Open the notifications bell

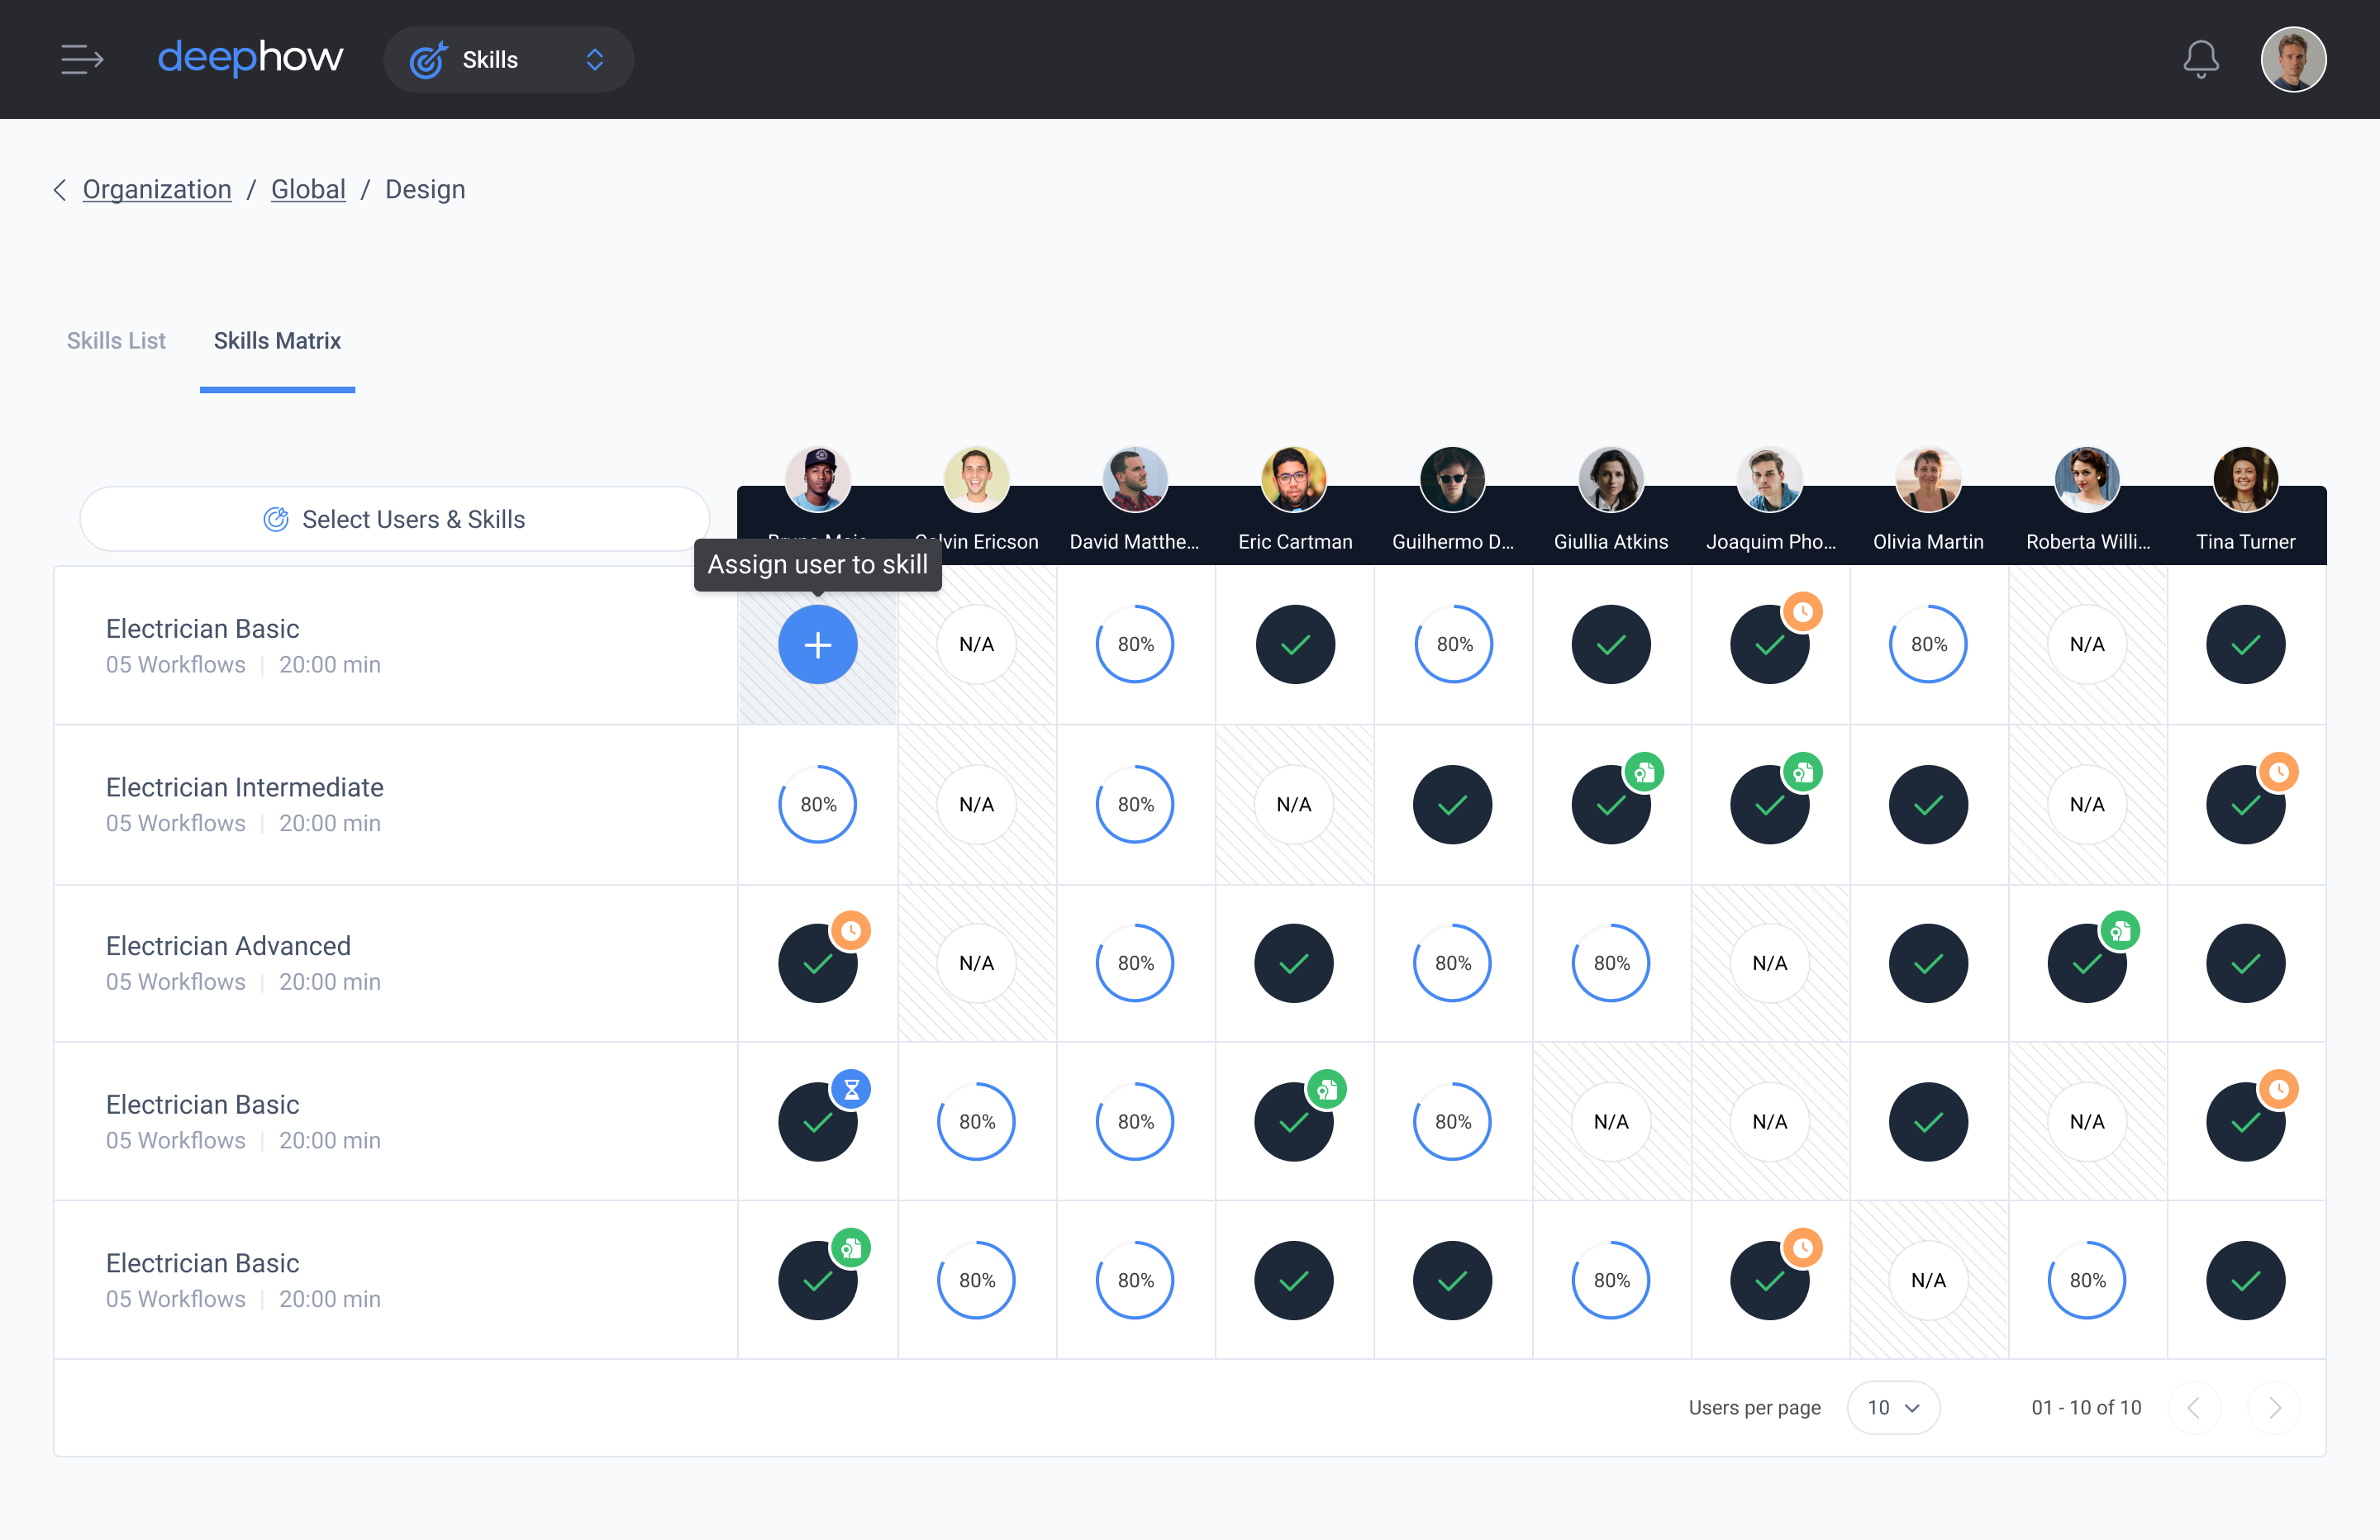tap(2200, 60)
